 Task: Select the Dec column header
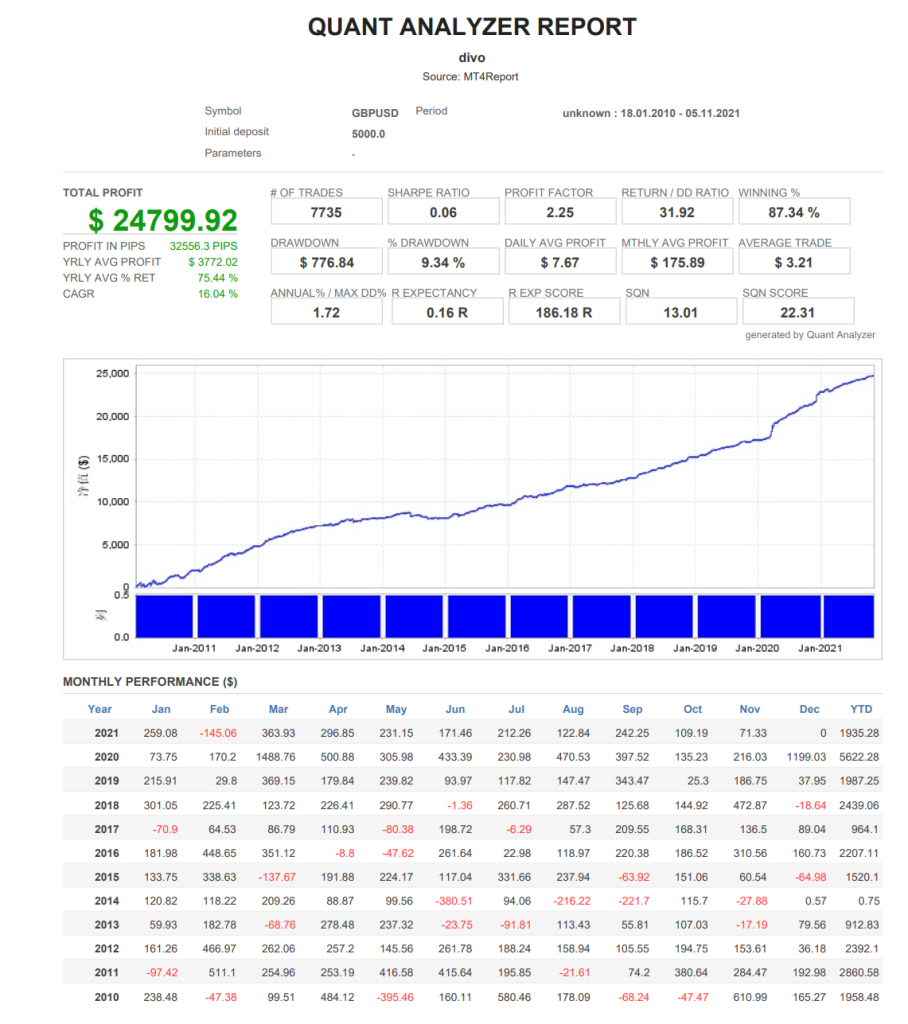809,709
